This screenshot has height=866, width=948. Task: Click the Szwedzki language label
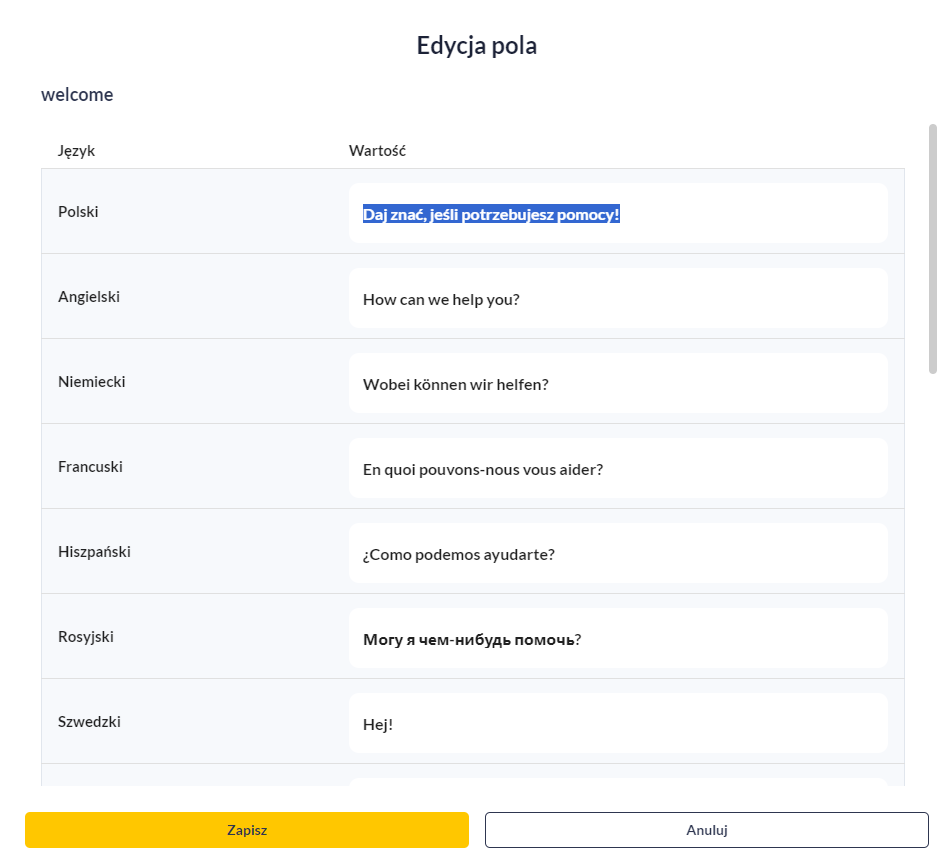coord(89,721)
